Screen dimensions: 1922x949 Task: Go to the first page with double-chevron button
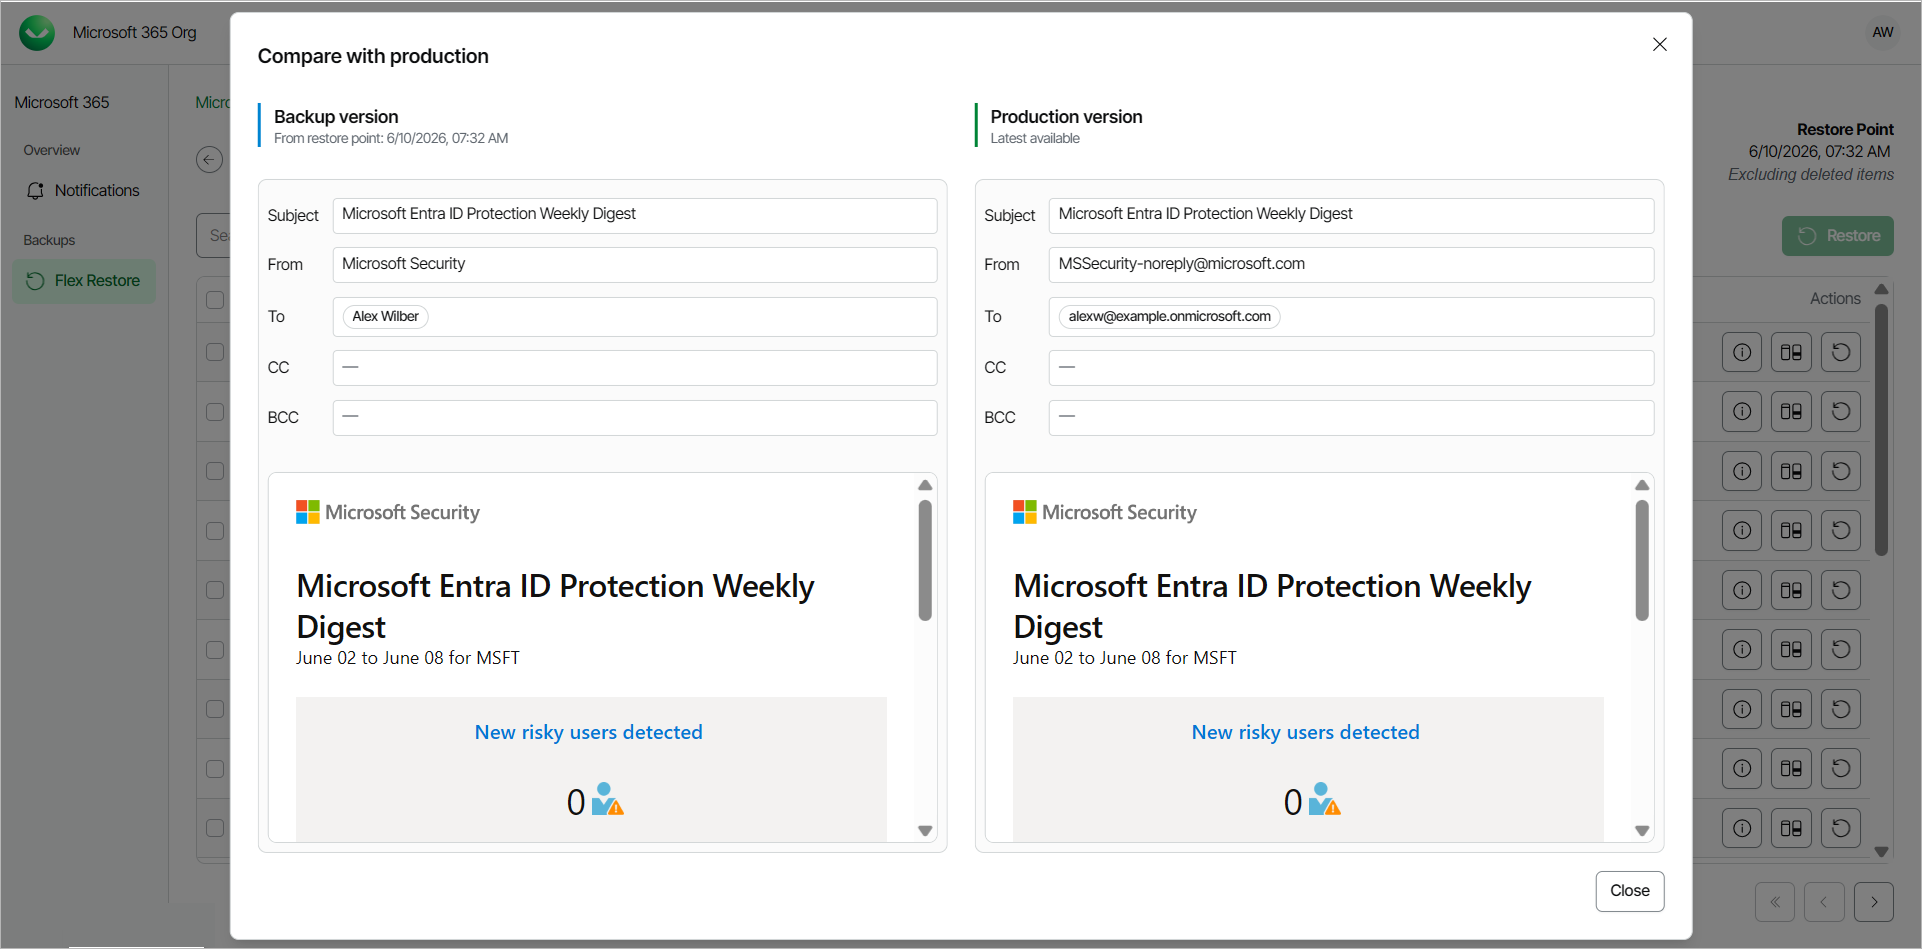pos(1774,902)
